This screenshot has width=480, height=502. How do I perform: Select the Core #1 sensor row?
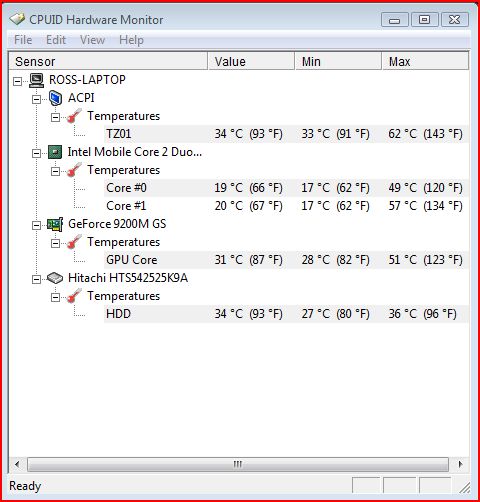pos(286,206)
